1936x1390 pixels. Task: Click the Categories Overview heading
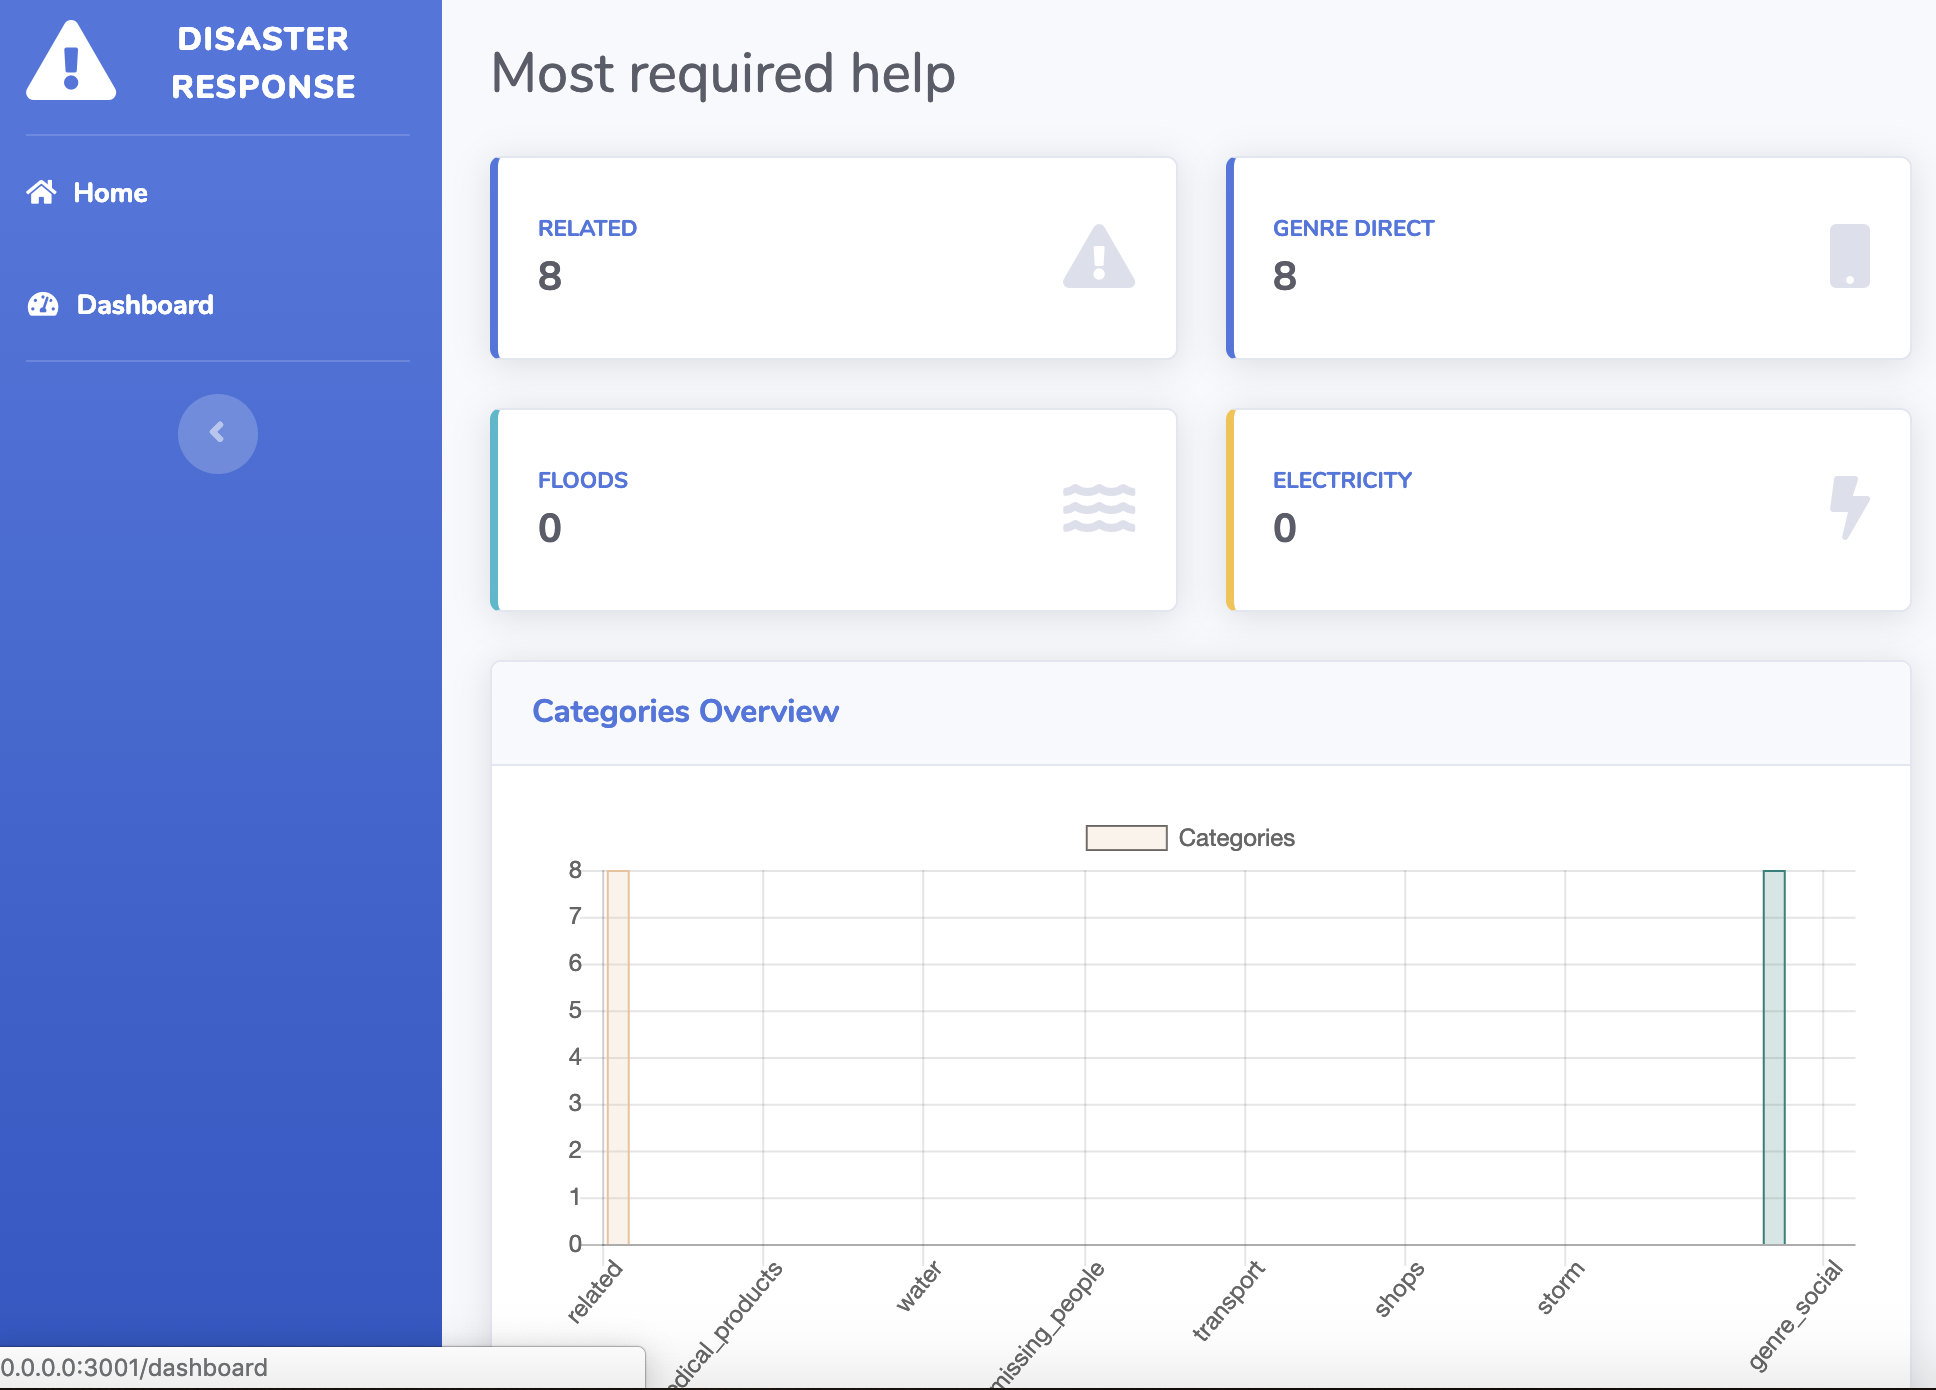[685, 711]
